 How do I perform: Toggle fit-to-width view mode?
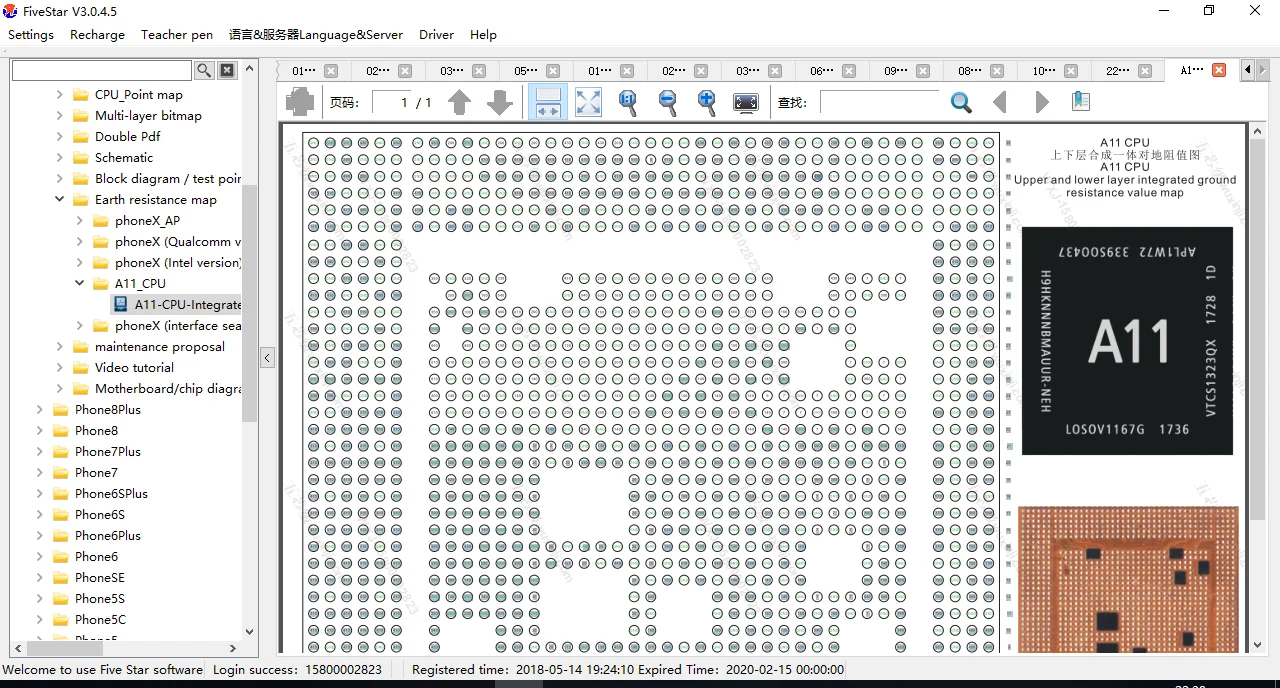pos(548,102)
